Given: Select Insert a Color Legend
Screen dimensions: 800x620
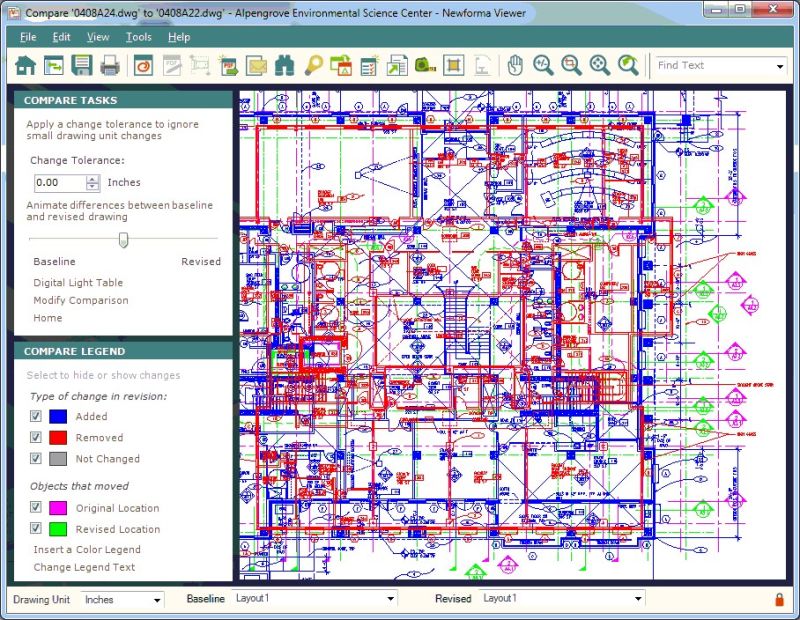Looking at the screenshot, I should 86,549.
